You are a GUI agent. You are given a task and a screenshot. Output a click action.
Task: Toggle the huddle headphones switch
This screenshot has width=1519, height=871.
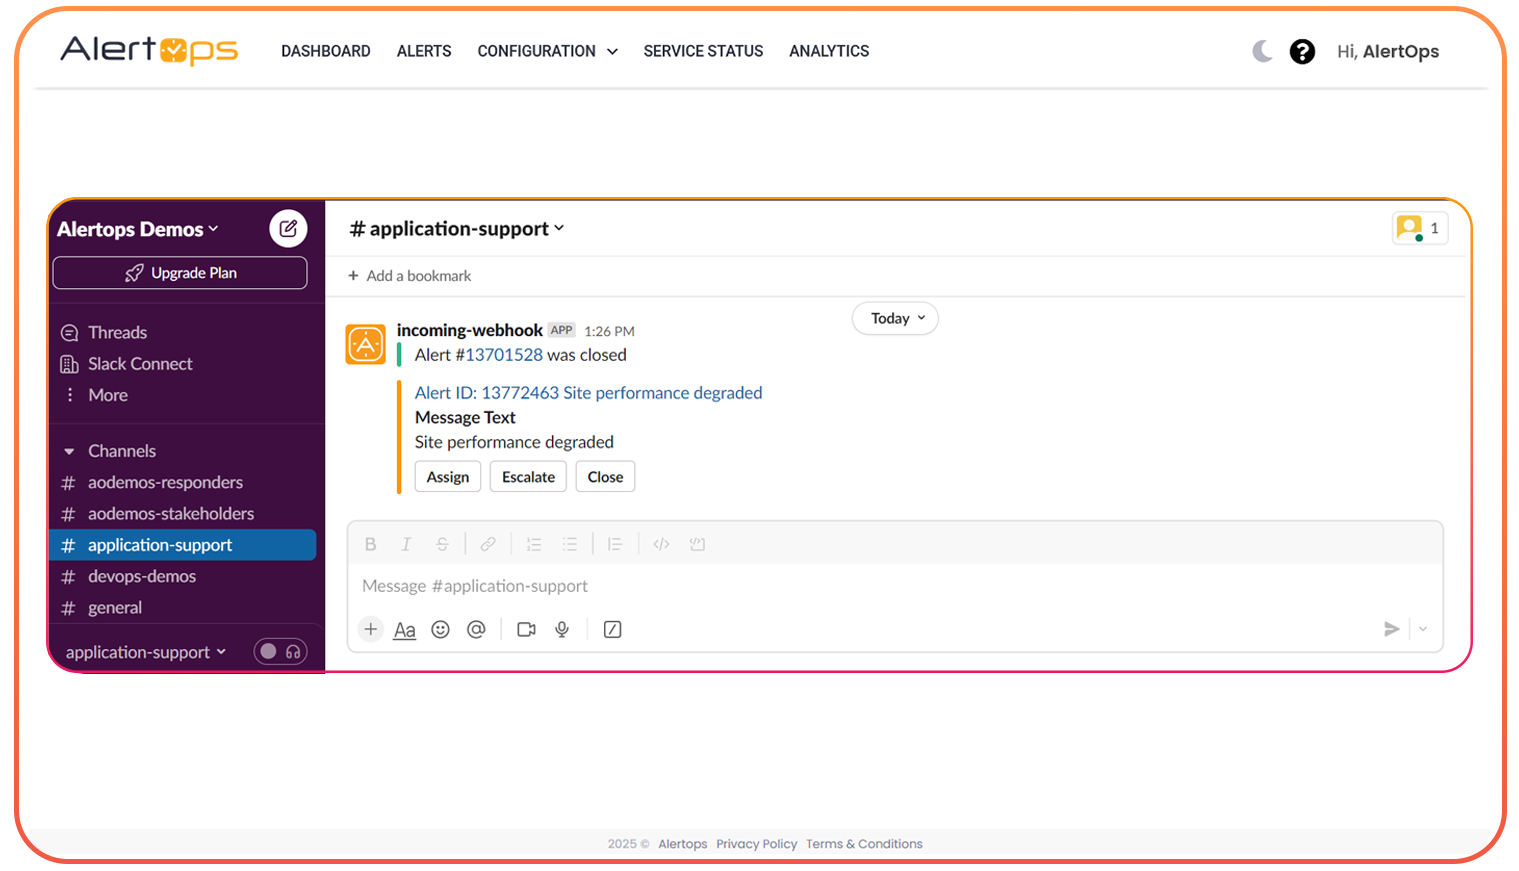pyautogui.click(x=280, y=651)
